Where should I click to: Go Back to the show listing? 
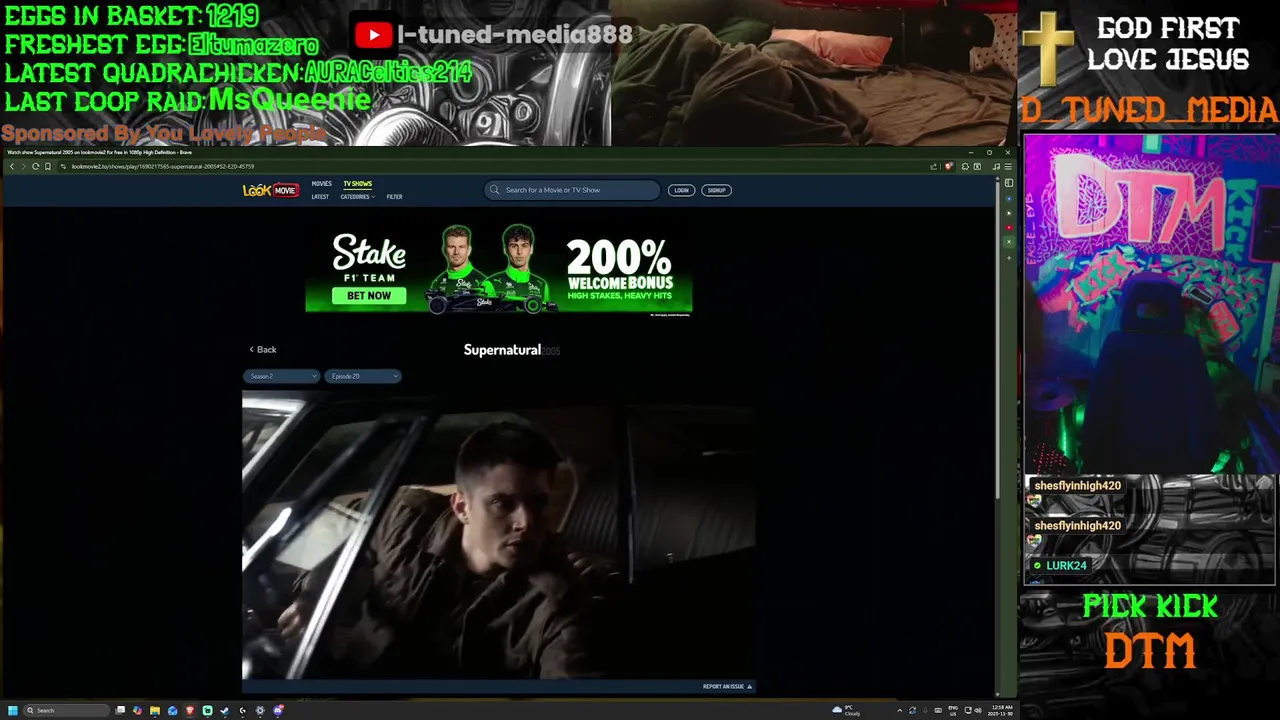262,350
